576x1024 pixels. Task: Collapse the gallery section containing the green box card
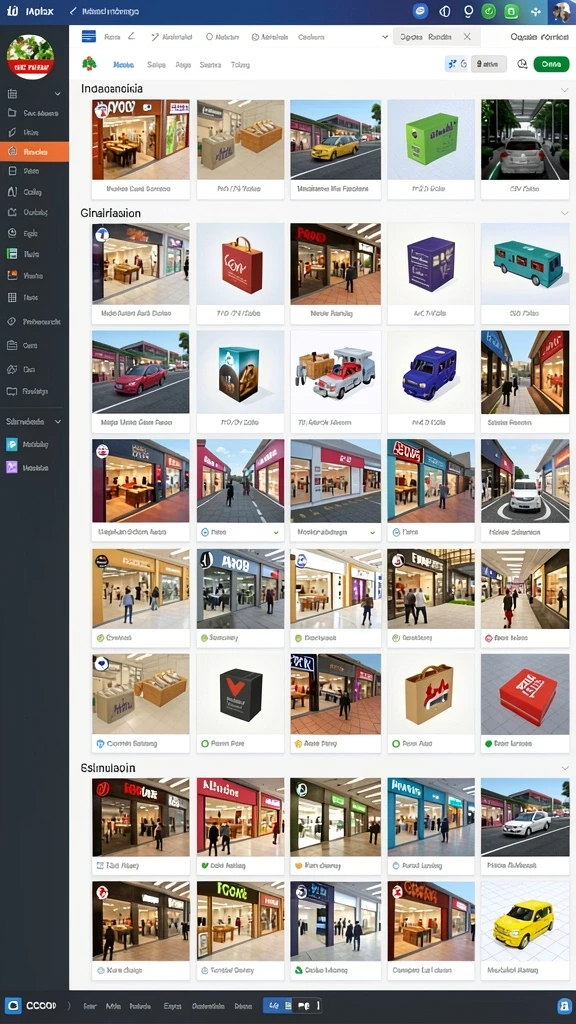[564, 89]
